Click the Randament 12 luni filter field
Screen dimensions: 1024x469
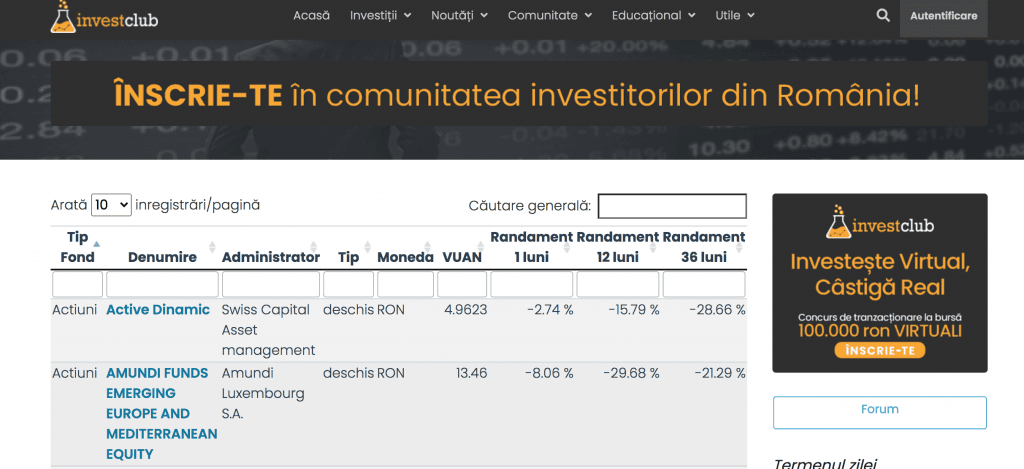[x=618, y=285]
